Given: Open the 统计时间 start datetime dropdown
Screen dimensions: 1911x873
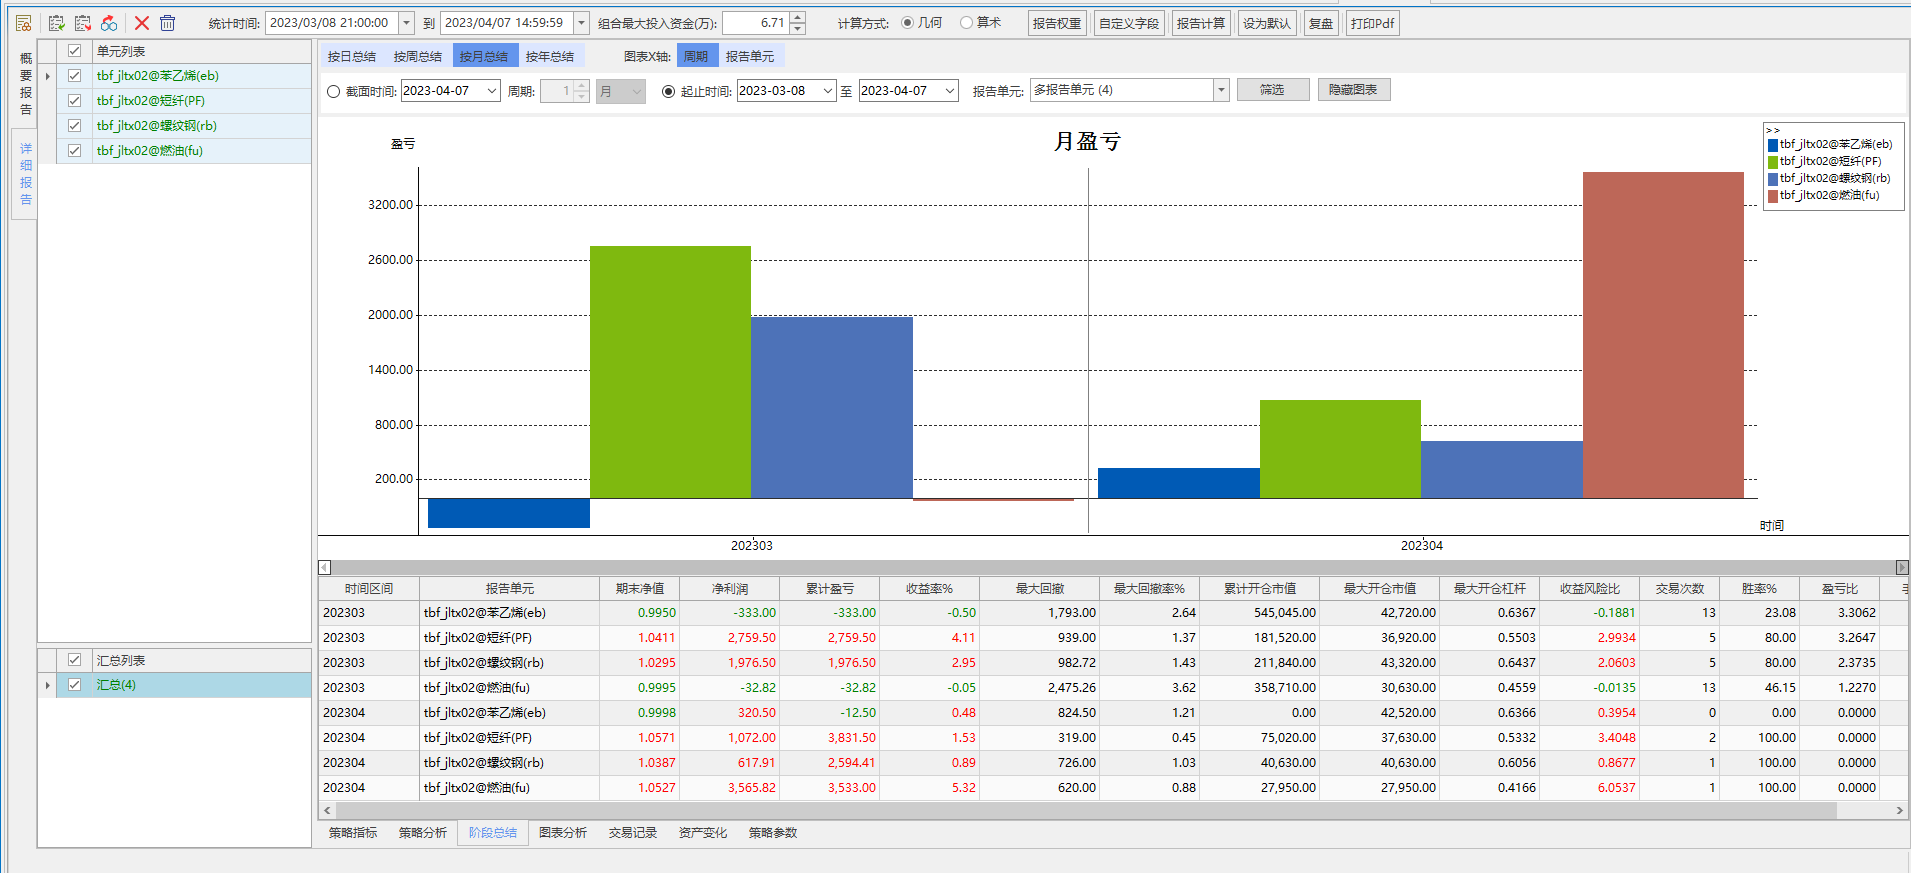Looking at the screenshot, I should coord(406,23).
